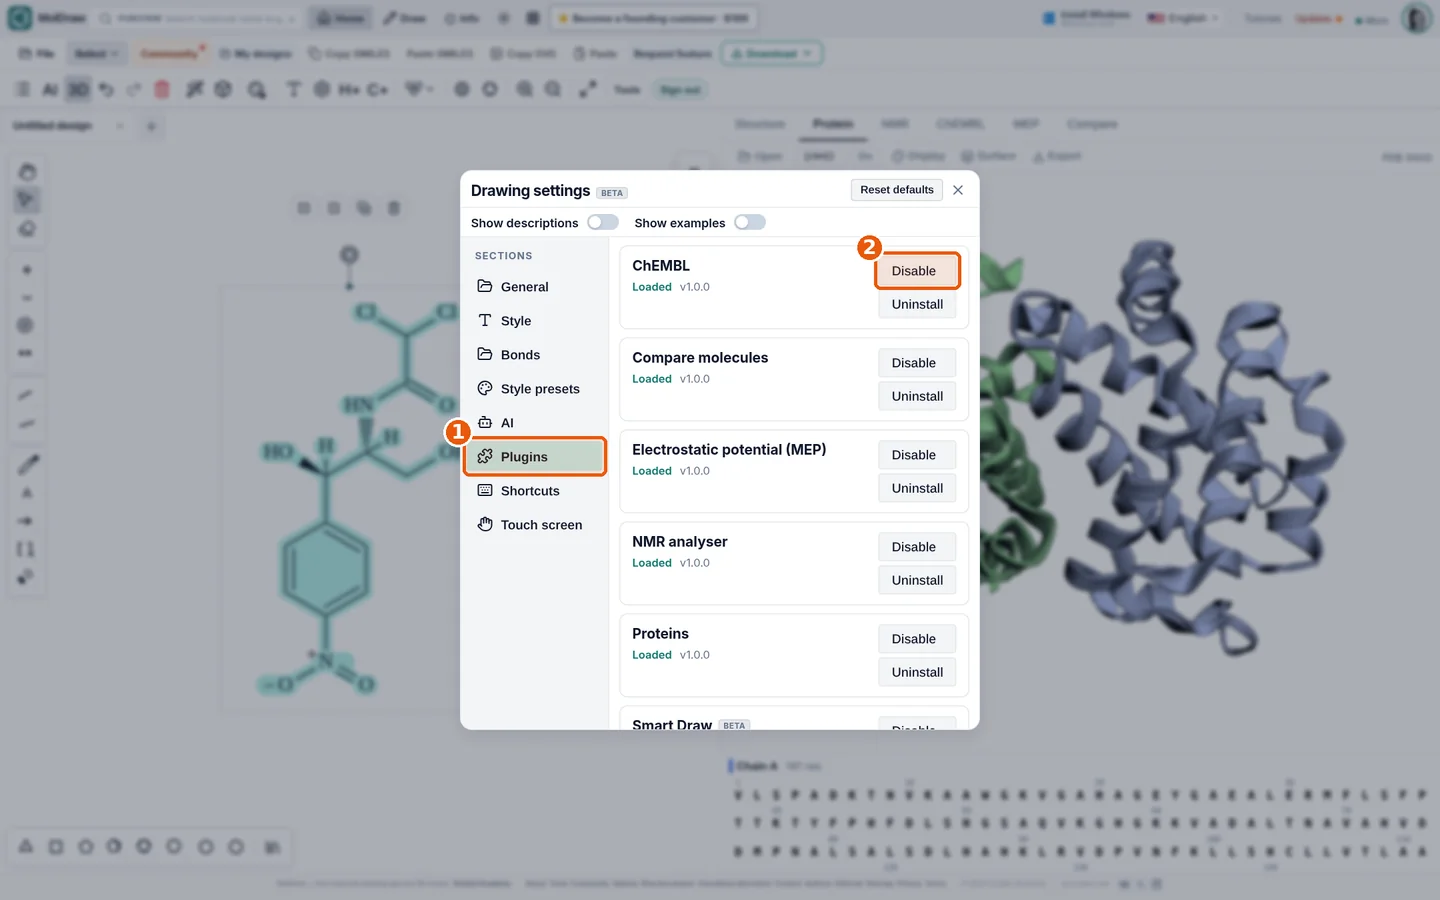This screenshot has height=900, width=1440.
Task: Click the Proteins plugin title
Action: (660, 634)
